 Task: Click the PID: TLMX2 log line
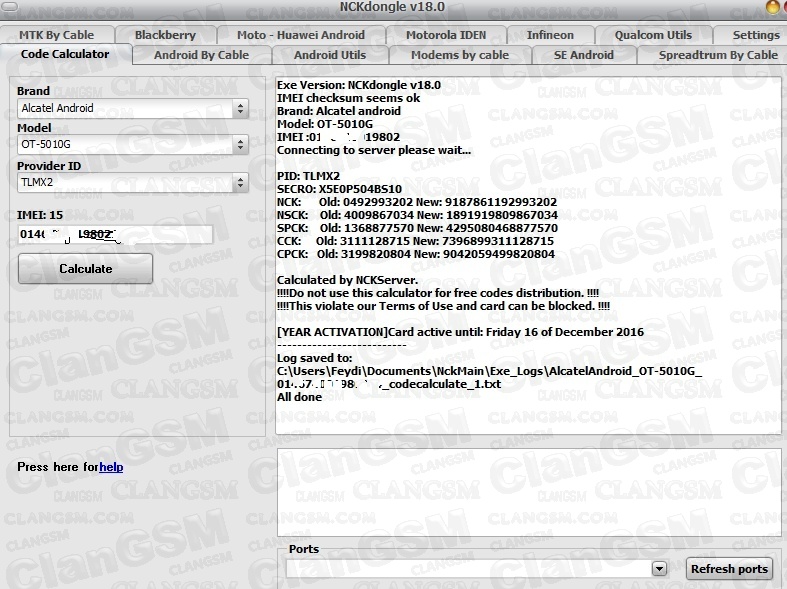click(308, 176)
